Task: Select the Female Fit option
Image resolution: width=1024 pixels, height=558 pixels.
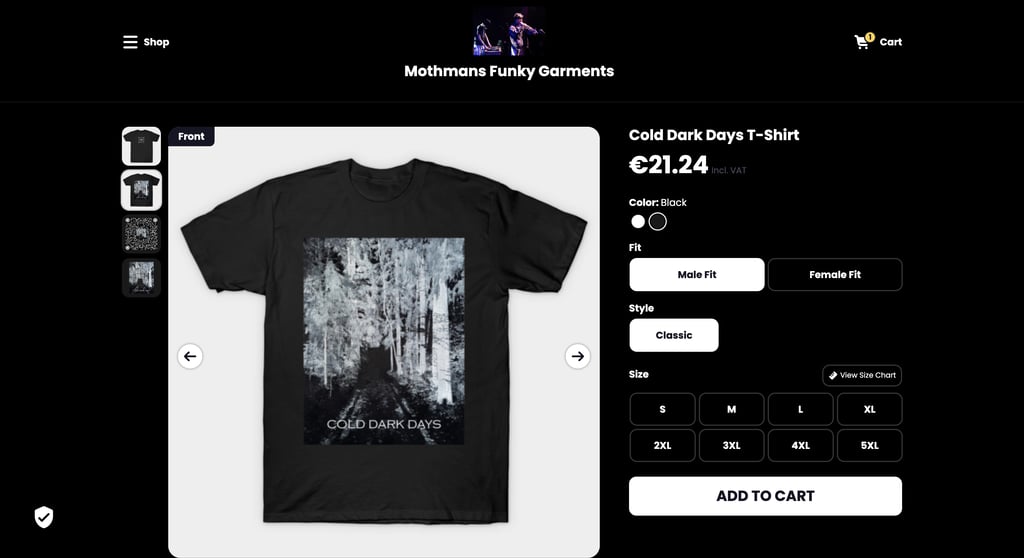Action: [835, 274]
